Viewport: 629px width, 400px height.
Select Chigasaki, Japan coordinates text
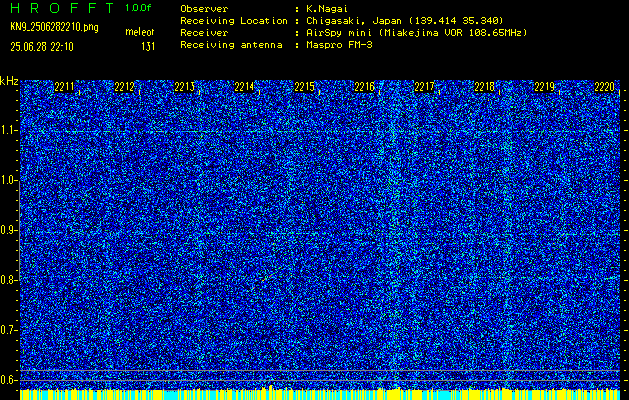tap(405, 21)
